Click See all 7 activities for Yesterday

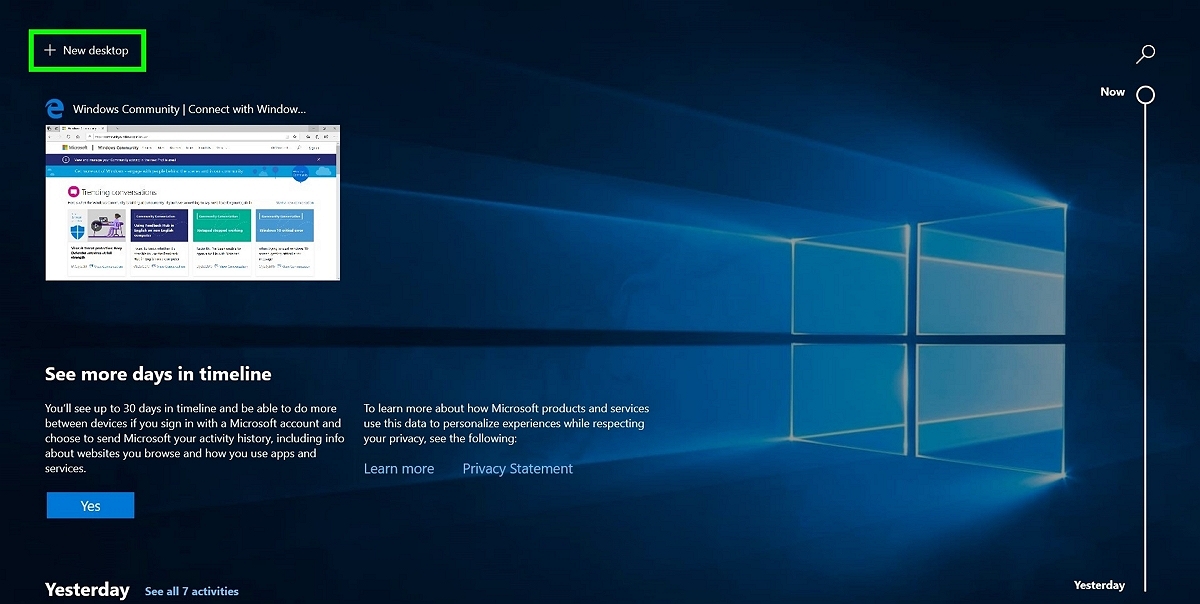(191, 591)
